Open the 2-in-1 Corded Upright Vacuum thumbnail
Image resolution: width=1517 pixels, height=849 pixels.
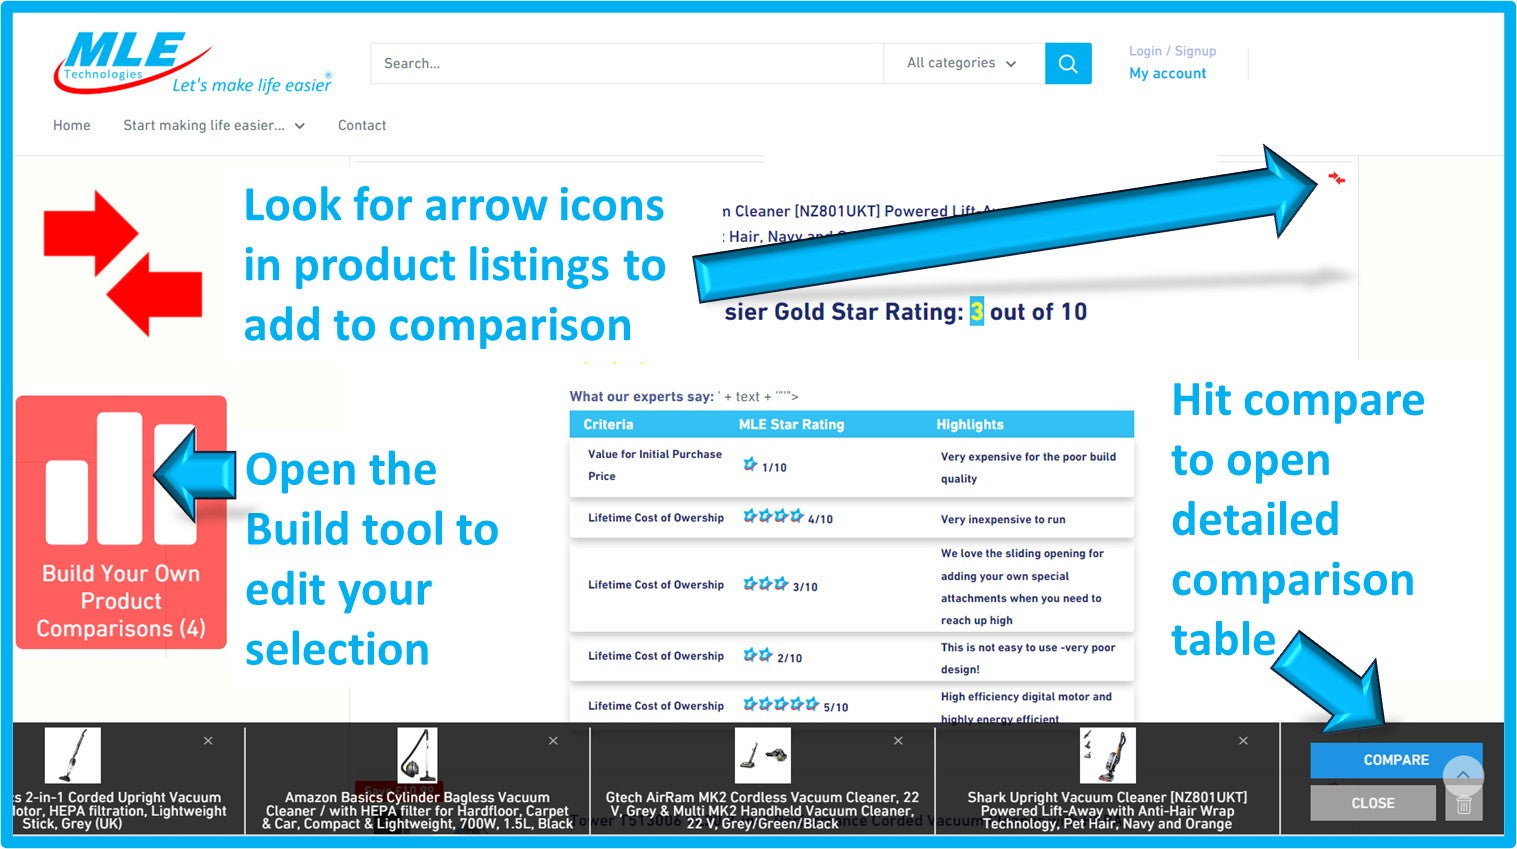[73, 755]
